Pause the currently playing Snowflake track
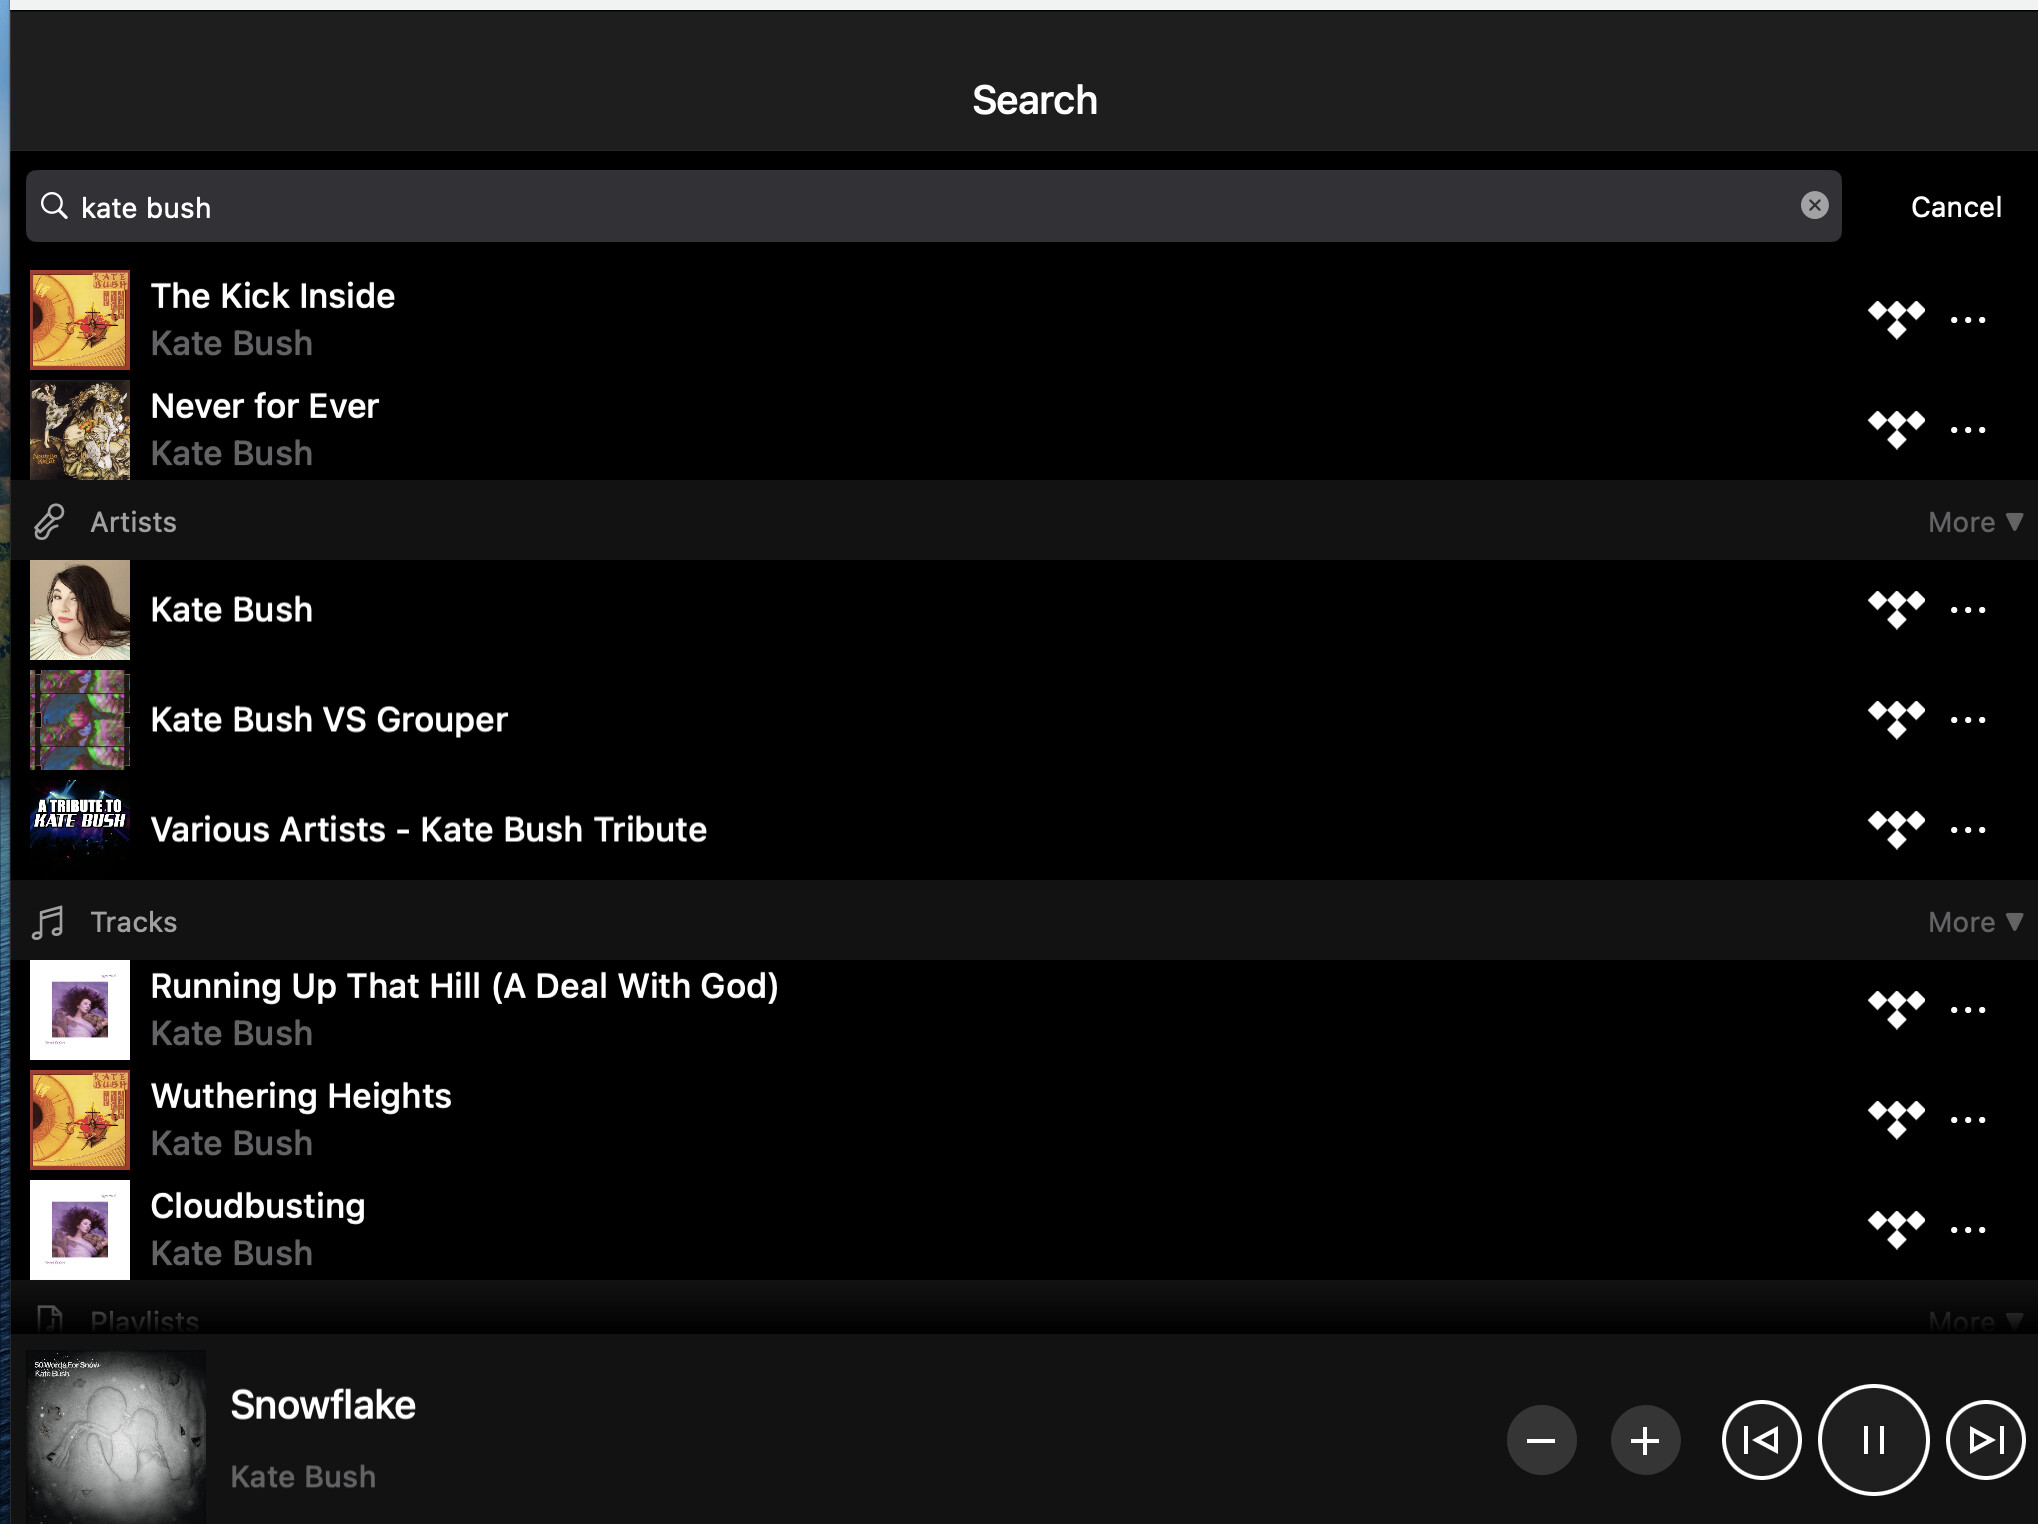This screenshot has height=1524, width=2038. 1873,1440
